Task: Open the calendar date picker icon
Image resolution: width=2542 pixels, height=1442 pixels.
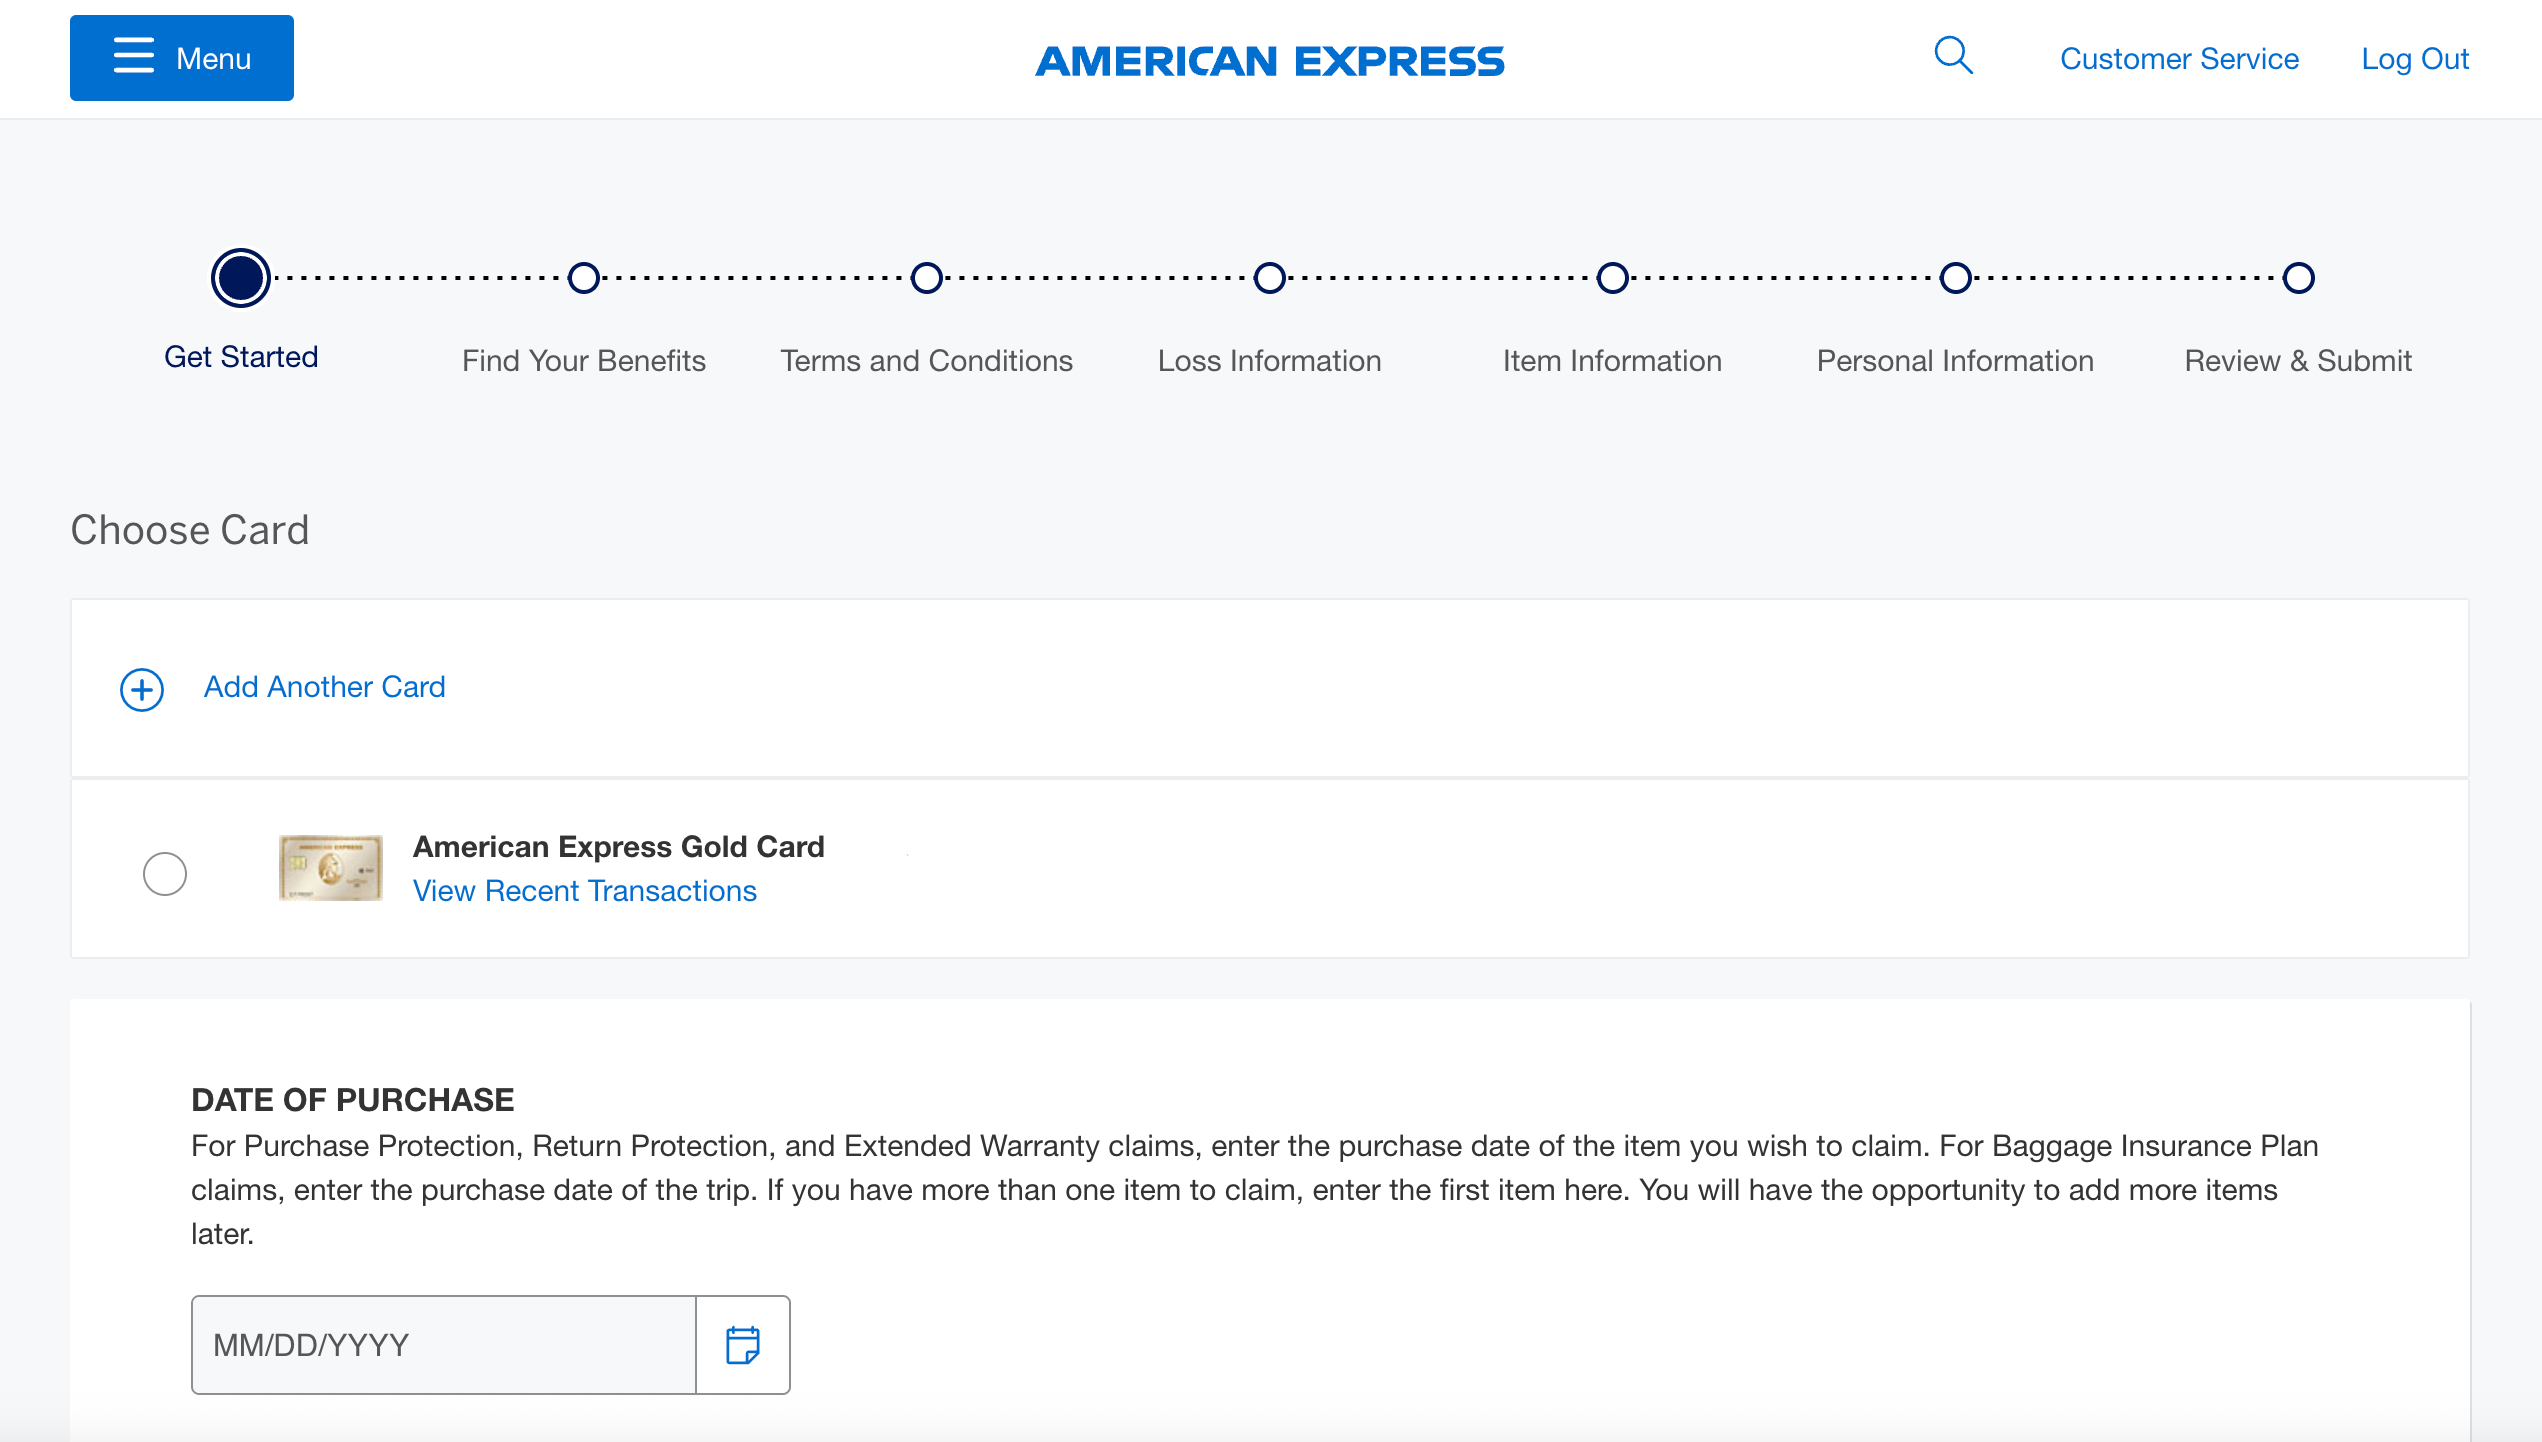Action: tap(742, 1344)
